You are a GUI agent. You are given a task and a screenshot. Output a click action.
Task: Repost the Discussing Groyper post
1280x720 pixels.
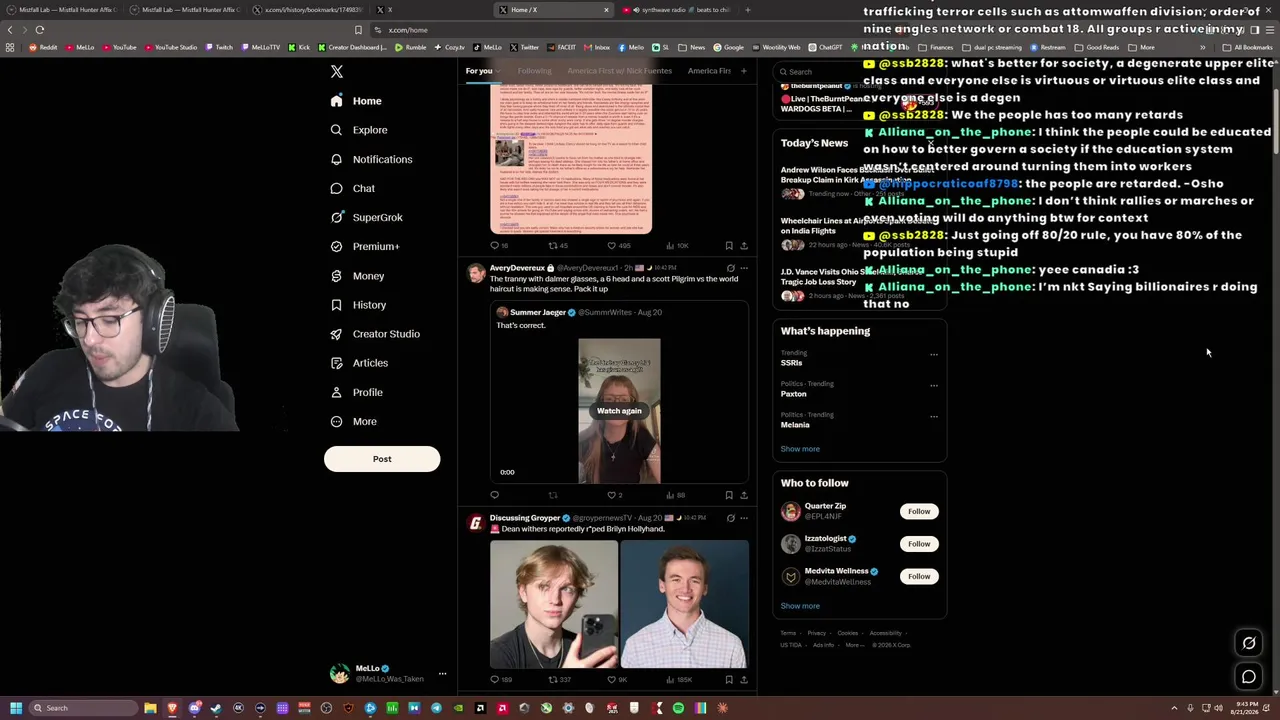click(x=559, y=680)
